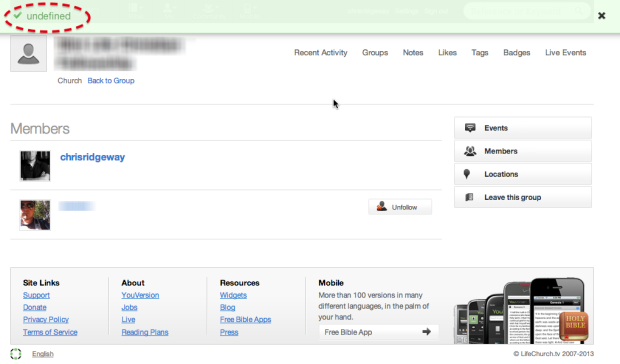Click the Locations pin icon
Viewport: 620px width, 364px height.
(467, 174)
